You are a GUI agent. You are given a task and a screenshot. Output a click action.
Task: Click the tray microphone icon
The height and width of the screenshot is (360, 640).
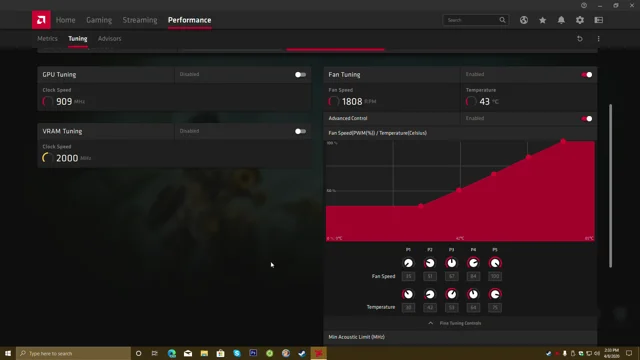[x=565, y=353]
